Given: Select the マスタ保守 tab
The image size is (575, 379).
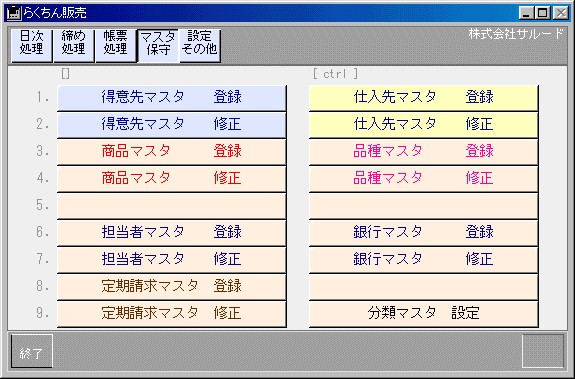Looking at the screenshot, I should 158,46.
